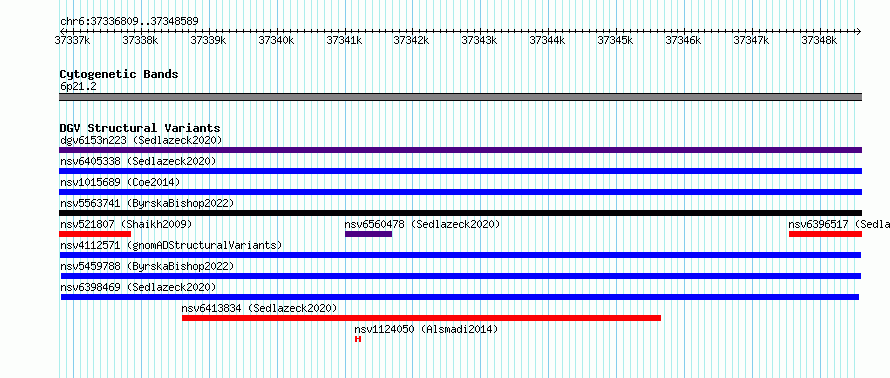Click the 37347k ruler tick label
Screen dimensions: 890x378
(751, 40)
